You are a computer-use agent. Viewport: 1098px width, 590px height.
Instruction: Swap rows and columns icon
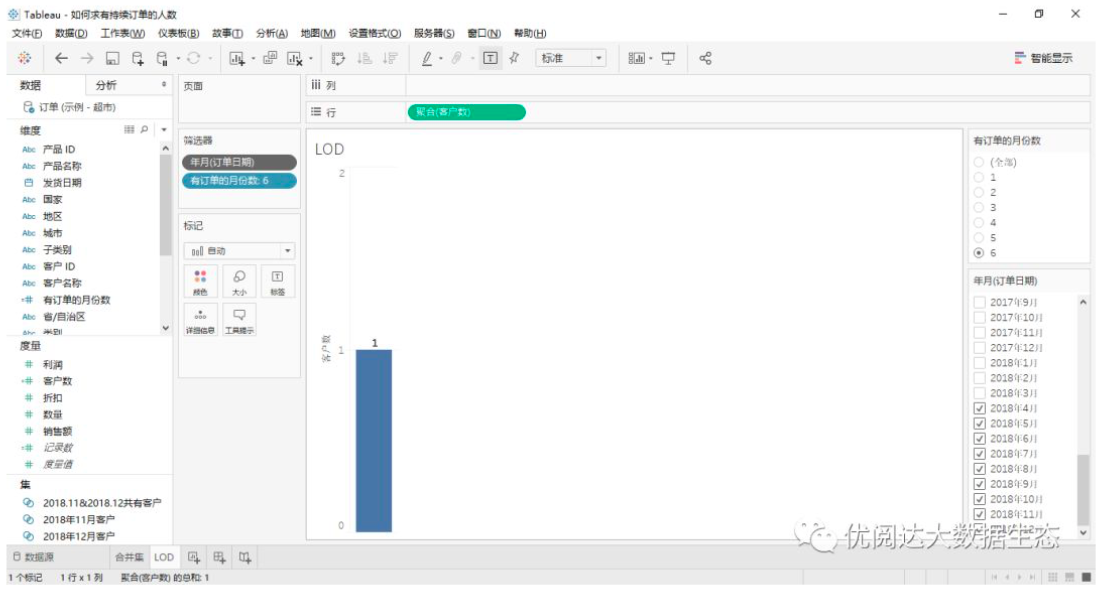338,58
